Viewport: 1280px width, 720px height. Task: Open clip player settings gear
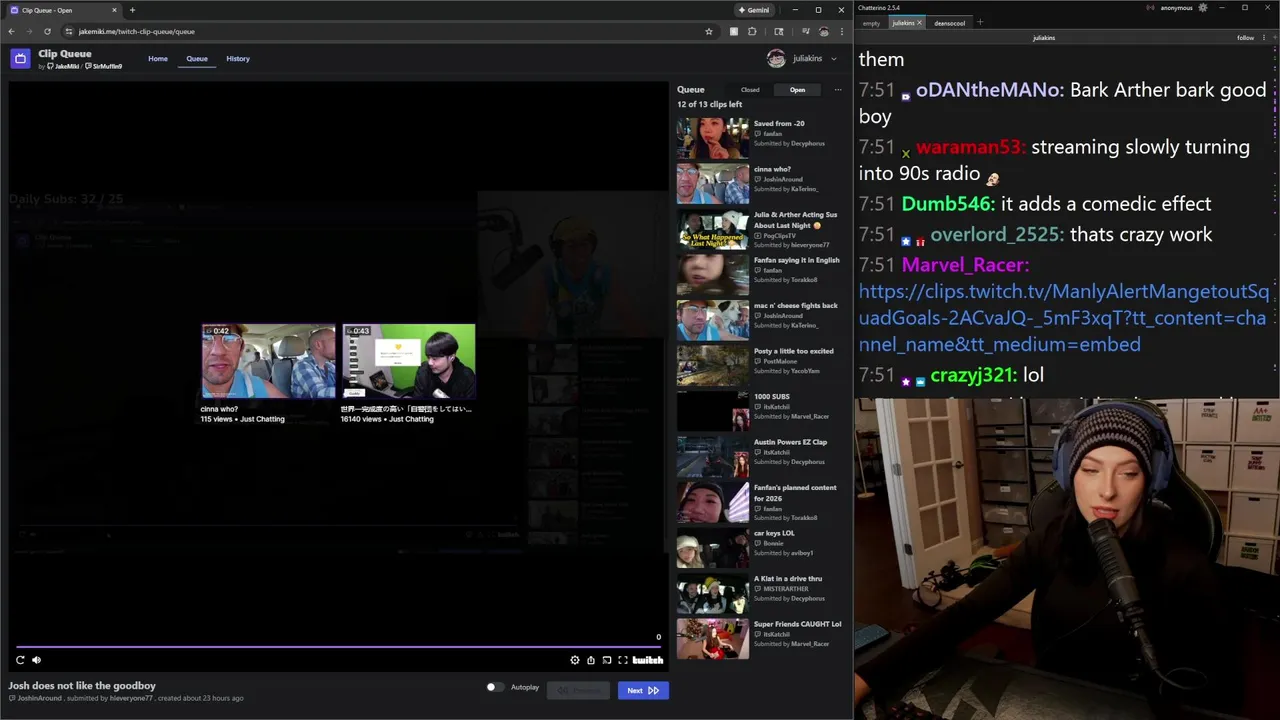(x=575, y=660)
